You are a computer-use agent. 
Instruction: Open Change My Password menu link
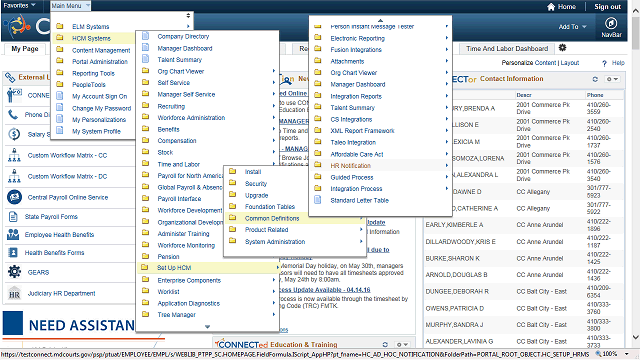click(x=102, y=108)
